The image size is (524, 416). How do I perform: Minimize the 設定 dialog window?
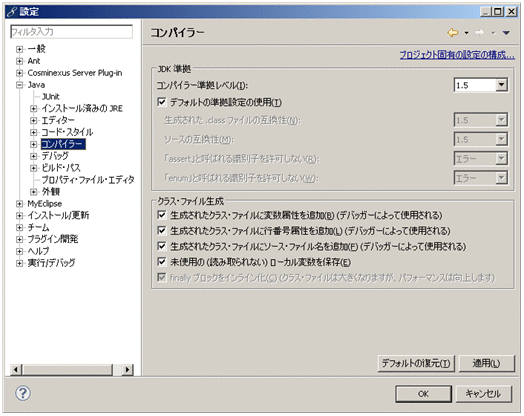[486, 12]
